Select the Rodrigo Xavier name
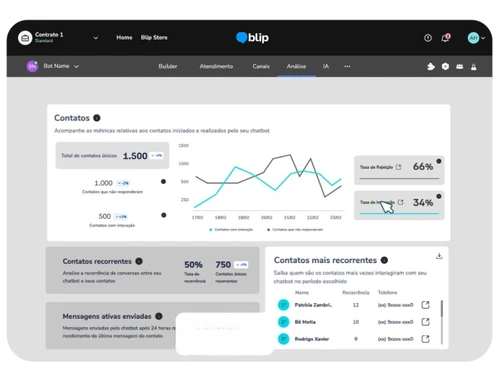 click(x=312, y=339)
